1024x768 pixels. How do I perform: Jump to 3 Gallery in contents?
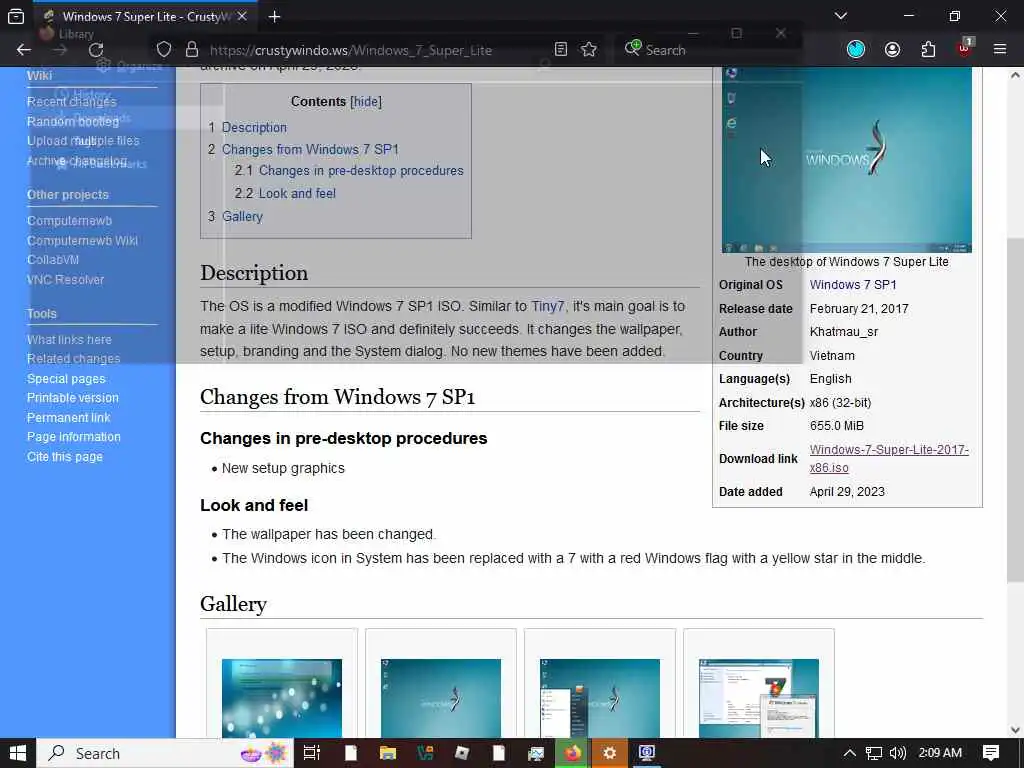235,216
